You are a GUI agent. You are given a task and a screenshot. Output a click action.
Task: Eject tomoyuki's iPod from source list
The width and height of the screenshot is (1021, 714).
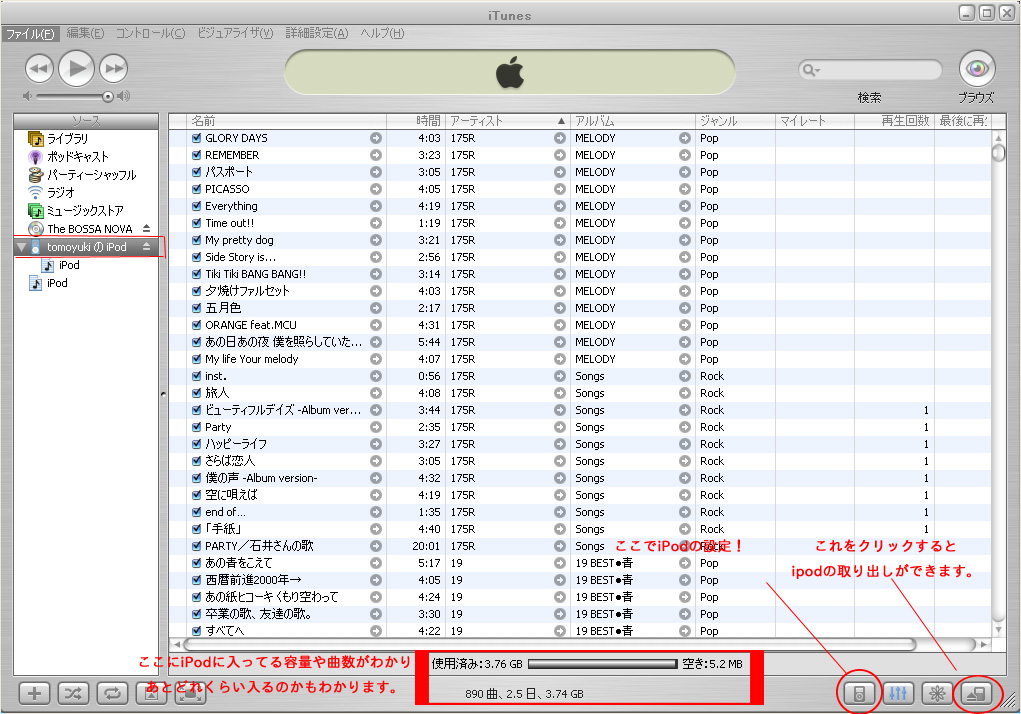[x=147, y=247]
